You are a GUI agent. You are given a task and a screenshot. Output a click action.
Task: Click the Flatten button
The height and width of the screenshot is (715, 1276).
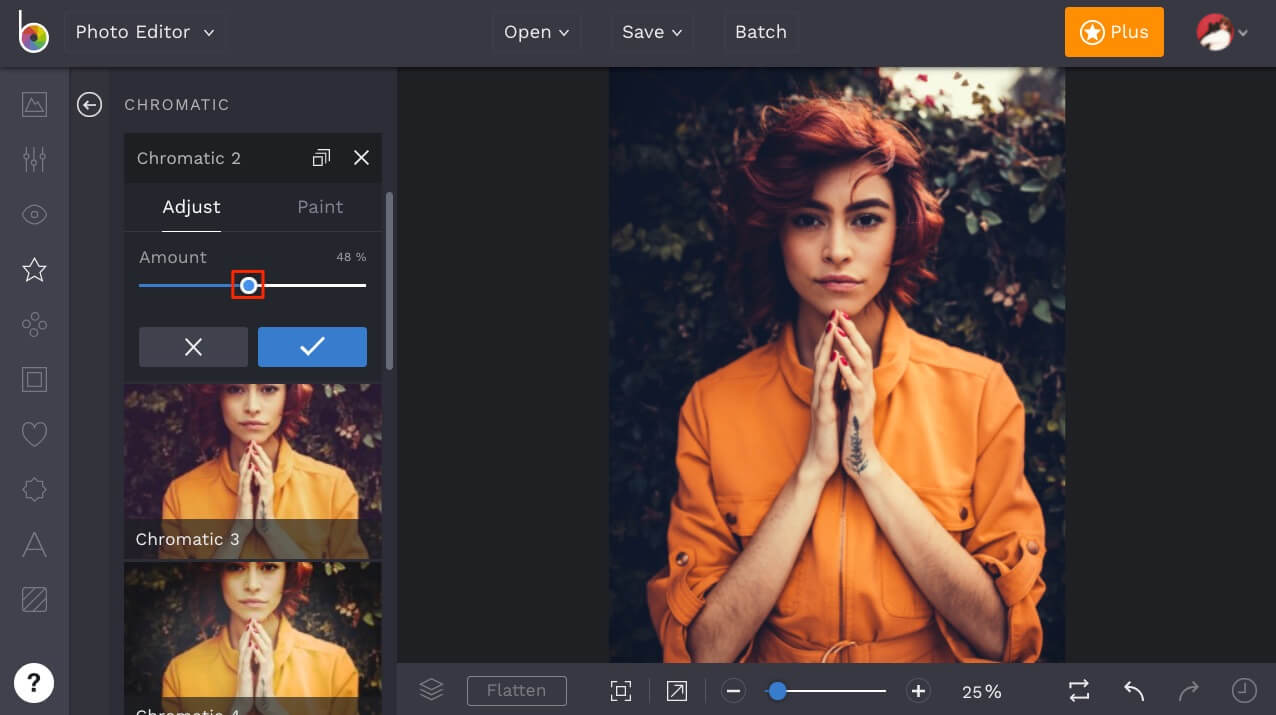(x=517, y=690)
